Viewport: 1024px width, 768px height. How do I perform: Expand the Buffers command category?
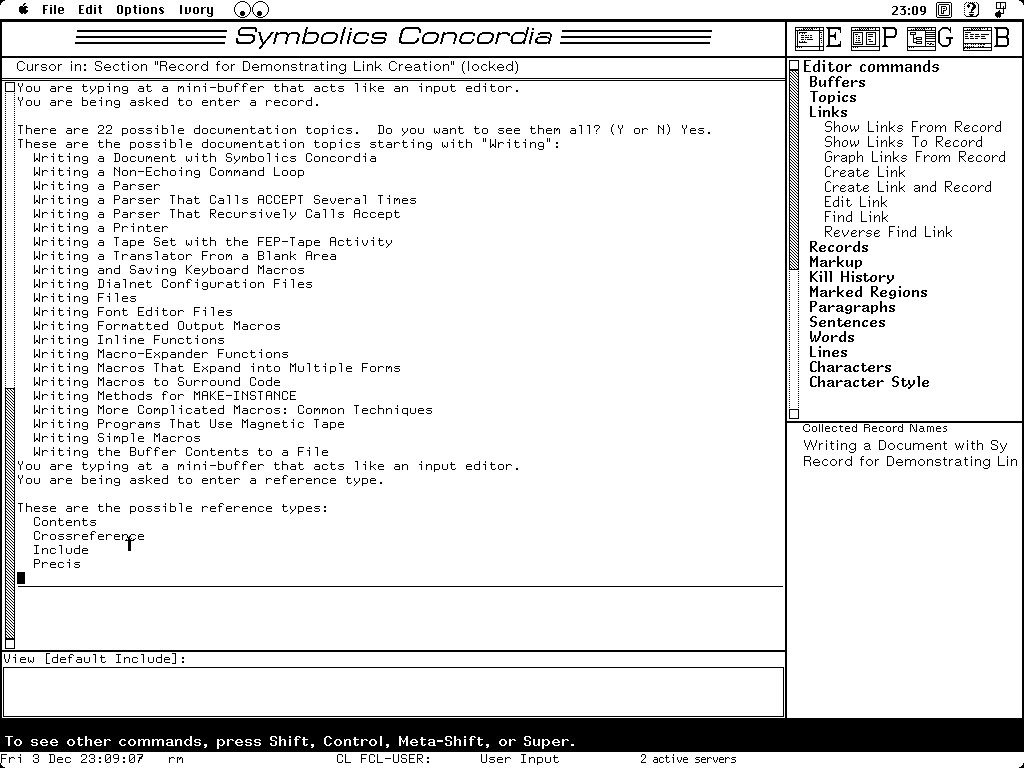point(837,82)
